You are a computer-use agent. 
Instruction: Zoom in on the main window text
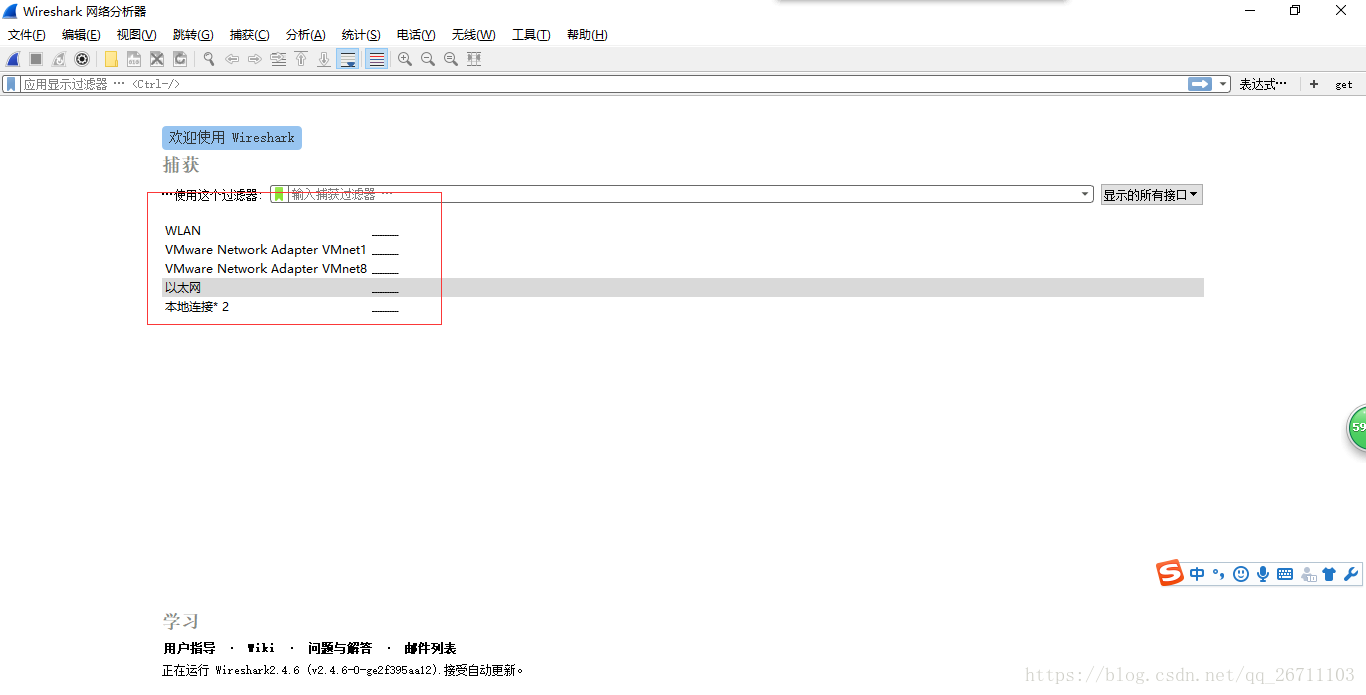[x=405, y=59]
